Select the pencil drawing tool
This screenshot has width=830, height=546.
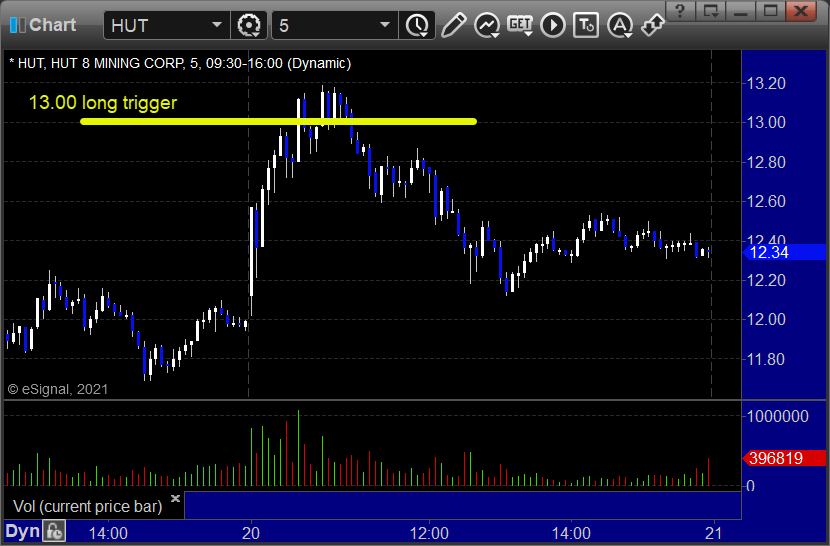(x=454, y=25)
